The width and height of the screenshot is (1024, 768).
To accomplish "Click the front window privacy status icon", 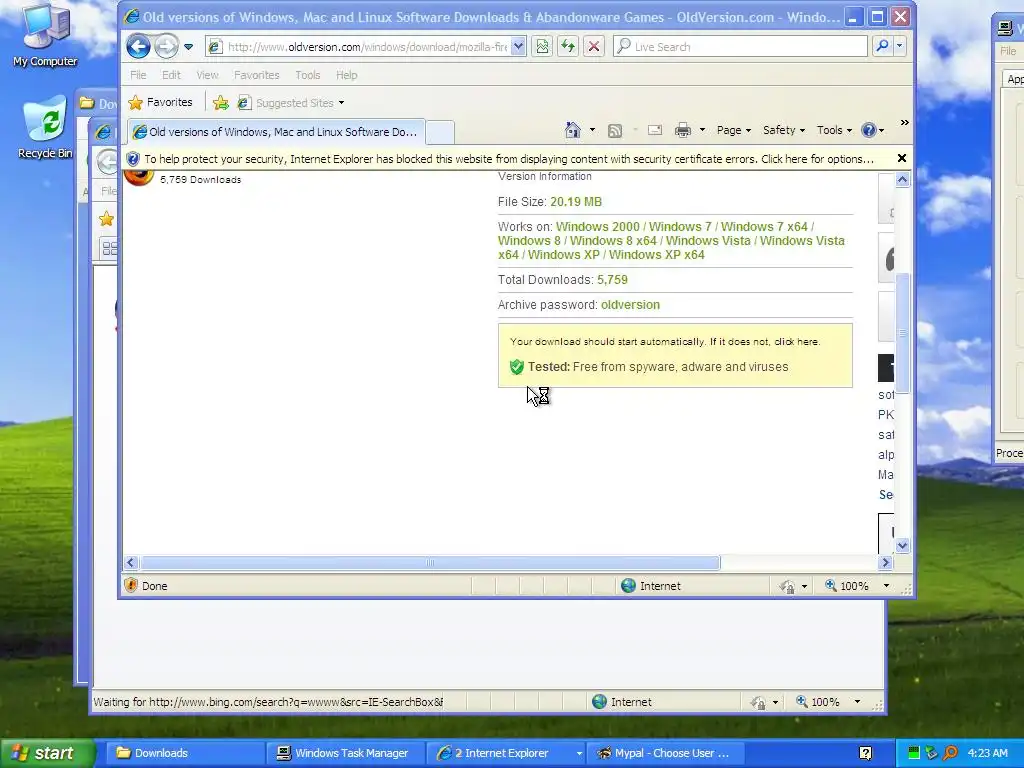I will point(787,586).
